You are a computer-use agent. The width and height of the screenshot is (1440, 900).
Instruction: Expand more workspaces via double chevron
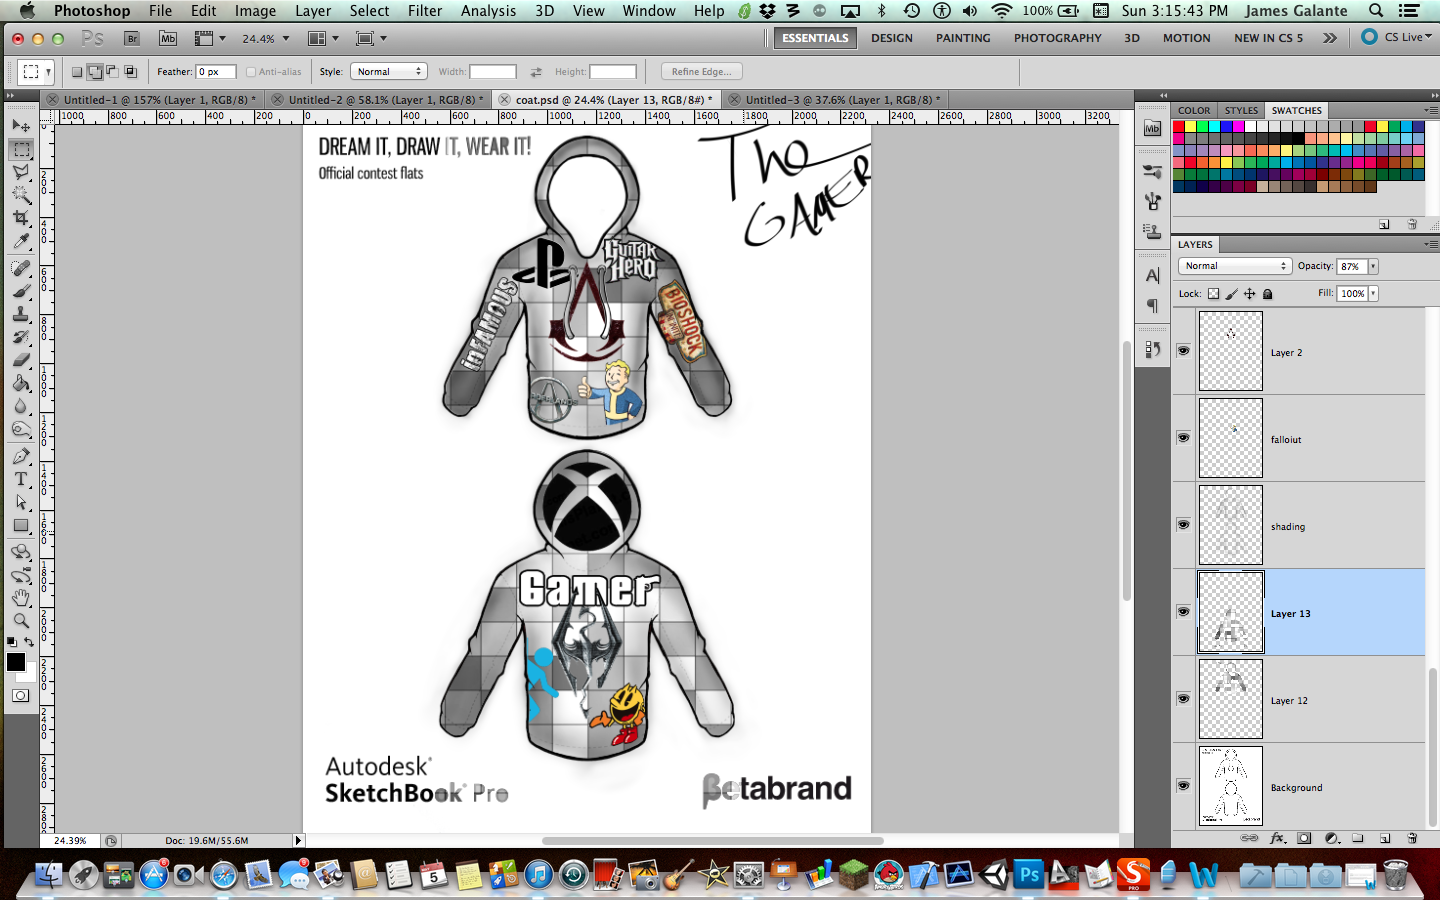coord(1330,38)
